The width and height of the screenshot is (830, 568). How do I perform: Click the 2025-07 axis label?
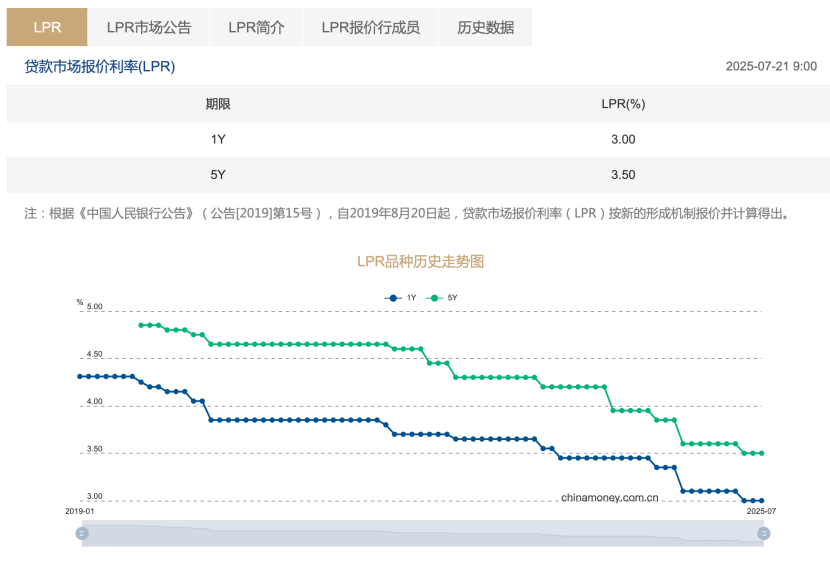(761, 511)
